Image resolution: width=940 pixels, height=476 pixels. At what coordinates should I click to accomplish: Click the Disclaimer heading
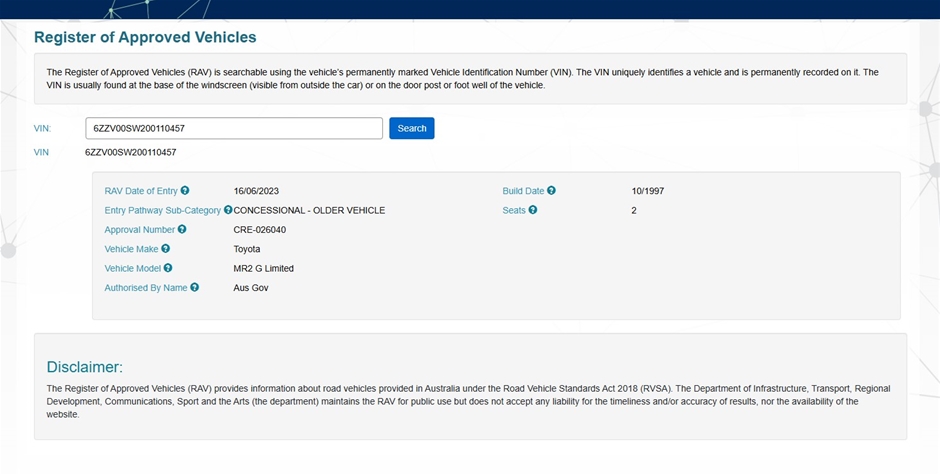85,367
